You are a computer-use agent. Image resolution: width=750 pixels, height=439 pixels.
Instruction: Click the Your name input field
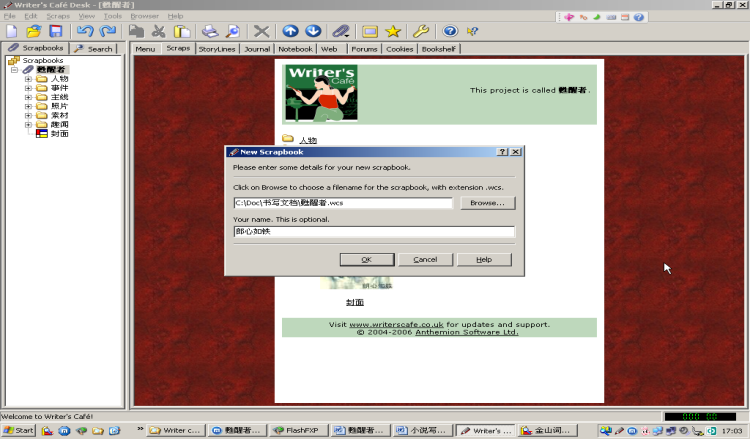[x=374, y=231]
